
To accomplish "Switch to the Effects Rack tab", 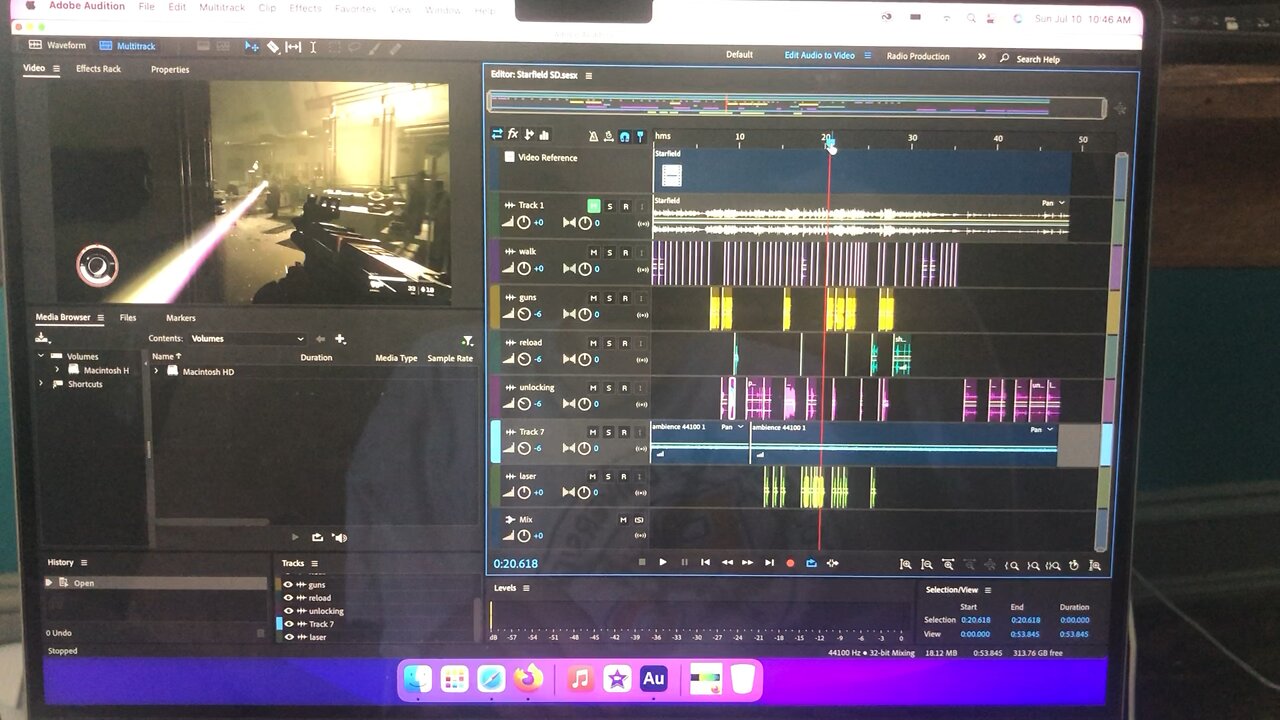I will [x=98, y=69].
